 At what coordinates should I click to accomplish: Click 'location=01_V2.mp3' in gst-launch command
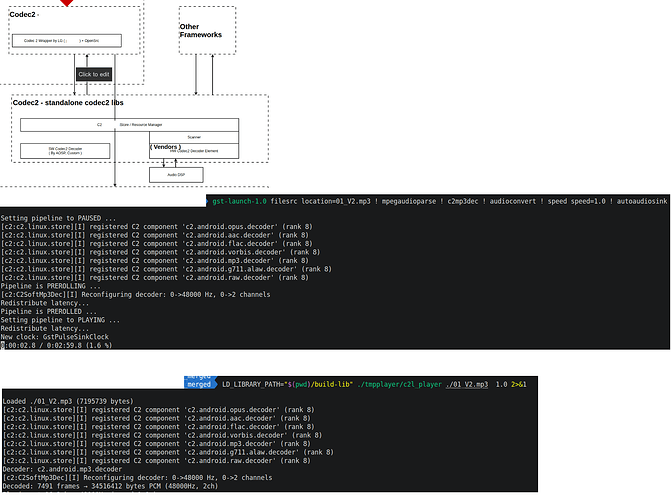point(336,201)
